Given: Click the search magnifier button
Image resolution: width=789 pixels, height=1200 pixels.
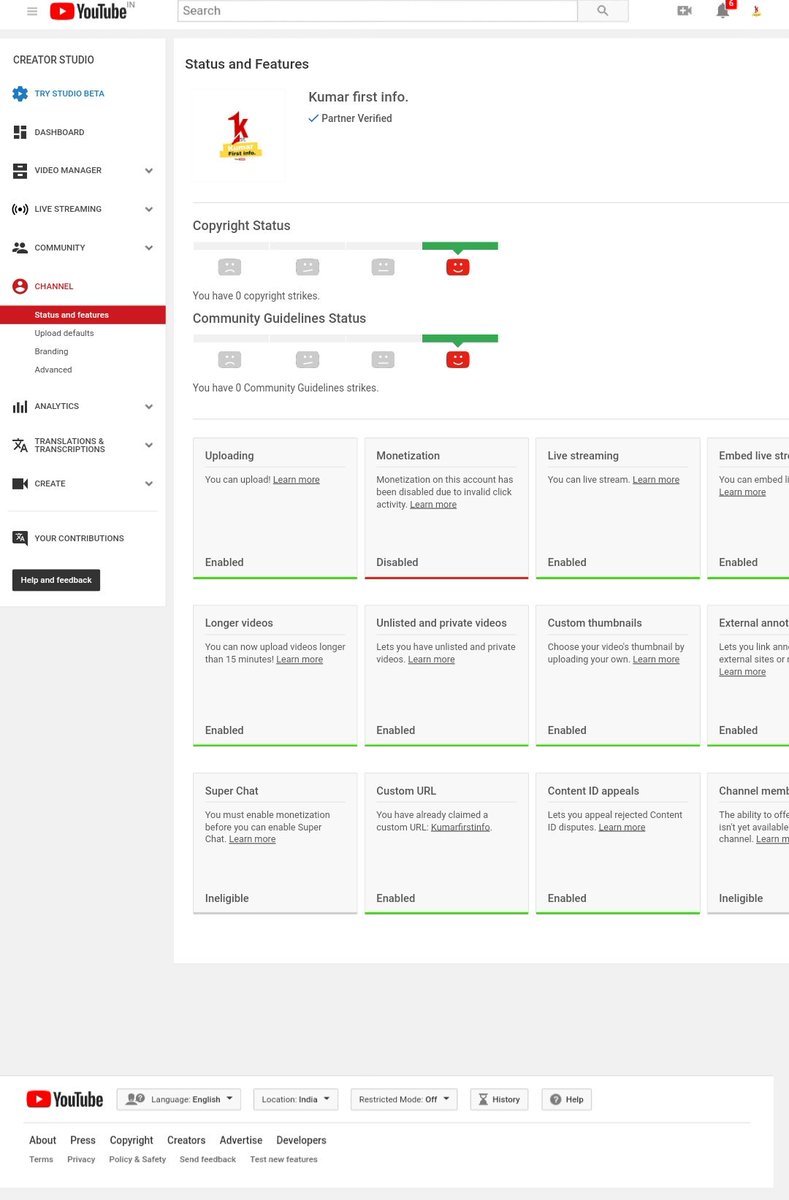Looking at the screenshot, I should point(603,11).
